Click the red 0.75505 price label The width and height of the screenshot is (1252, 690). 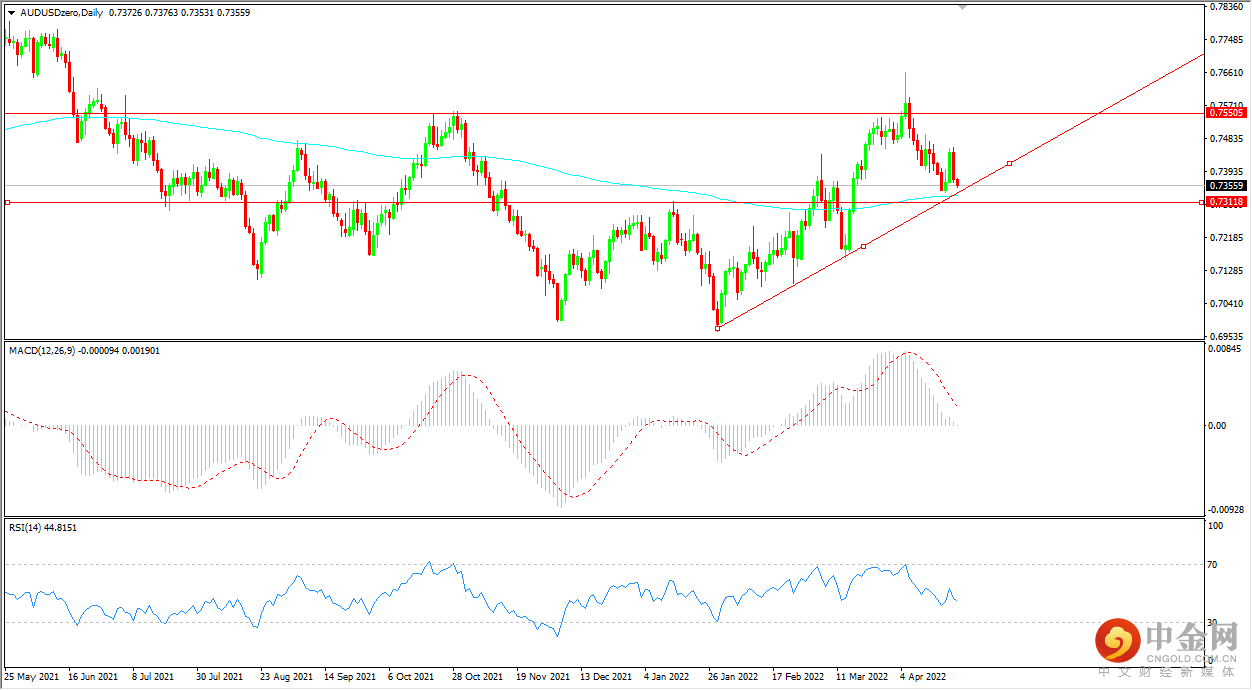(1226, 114)
